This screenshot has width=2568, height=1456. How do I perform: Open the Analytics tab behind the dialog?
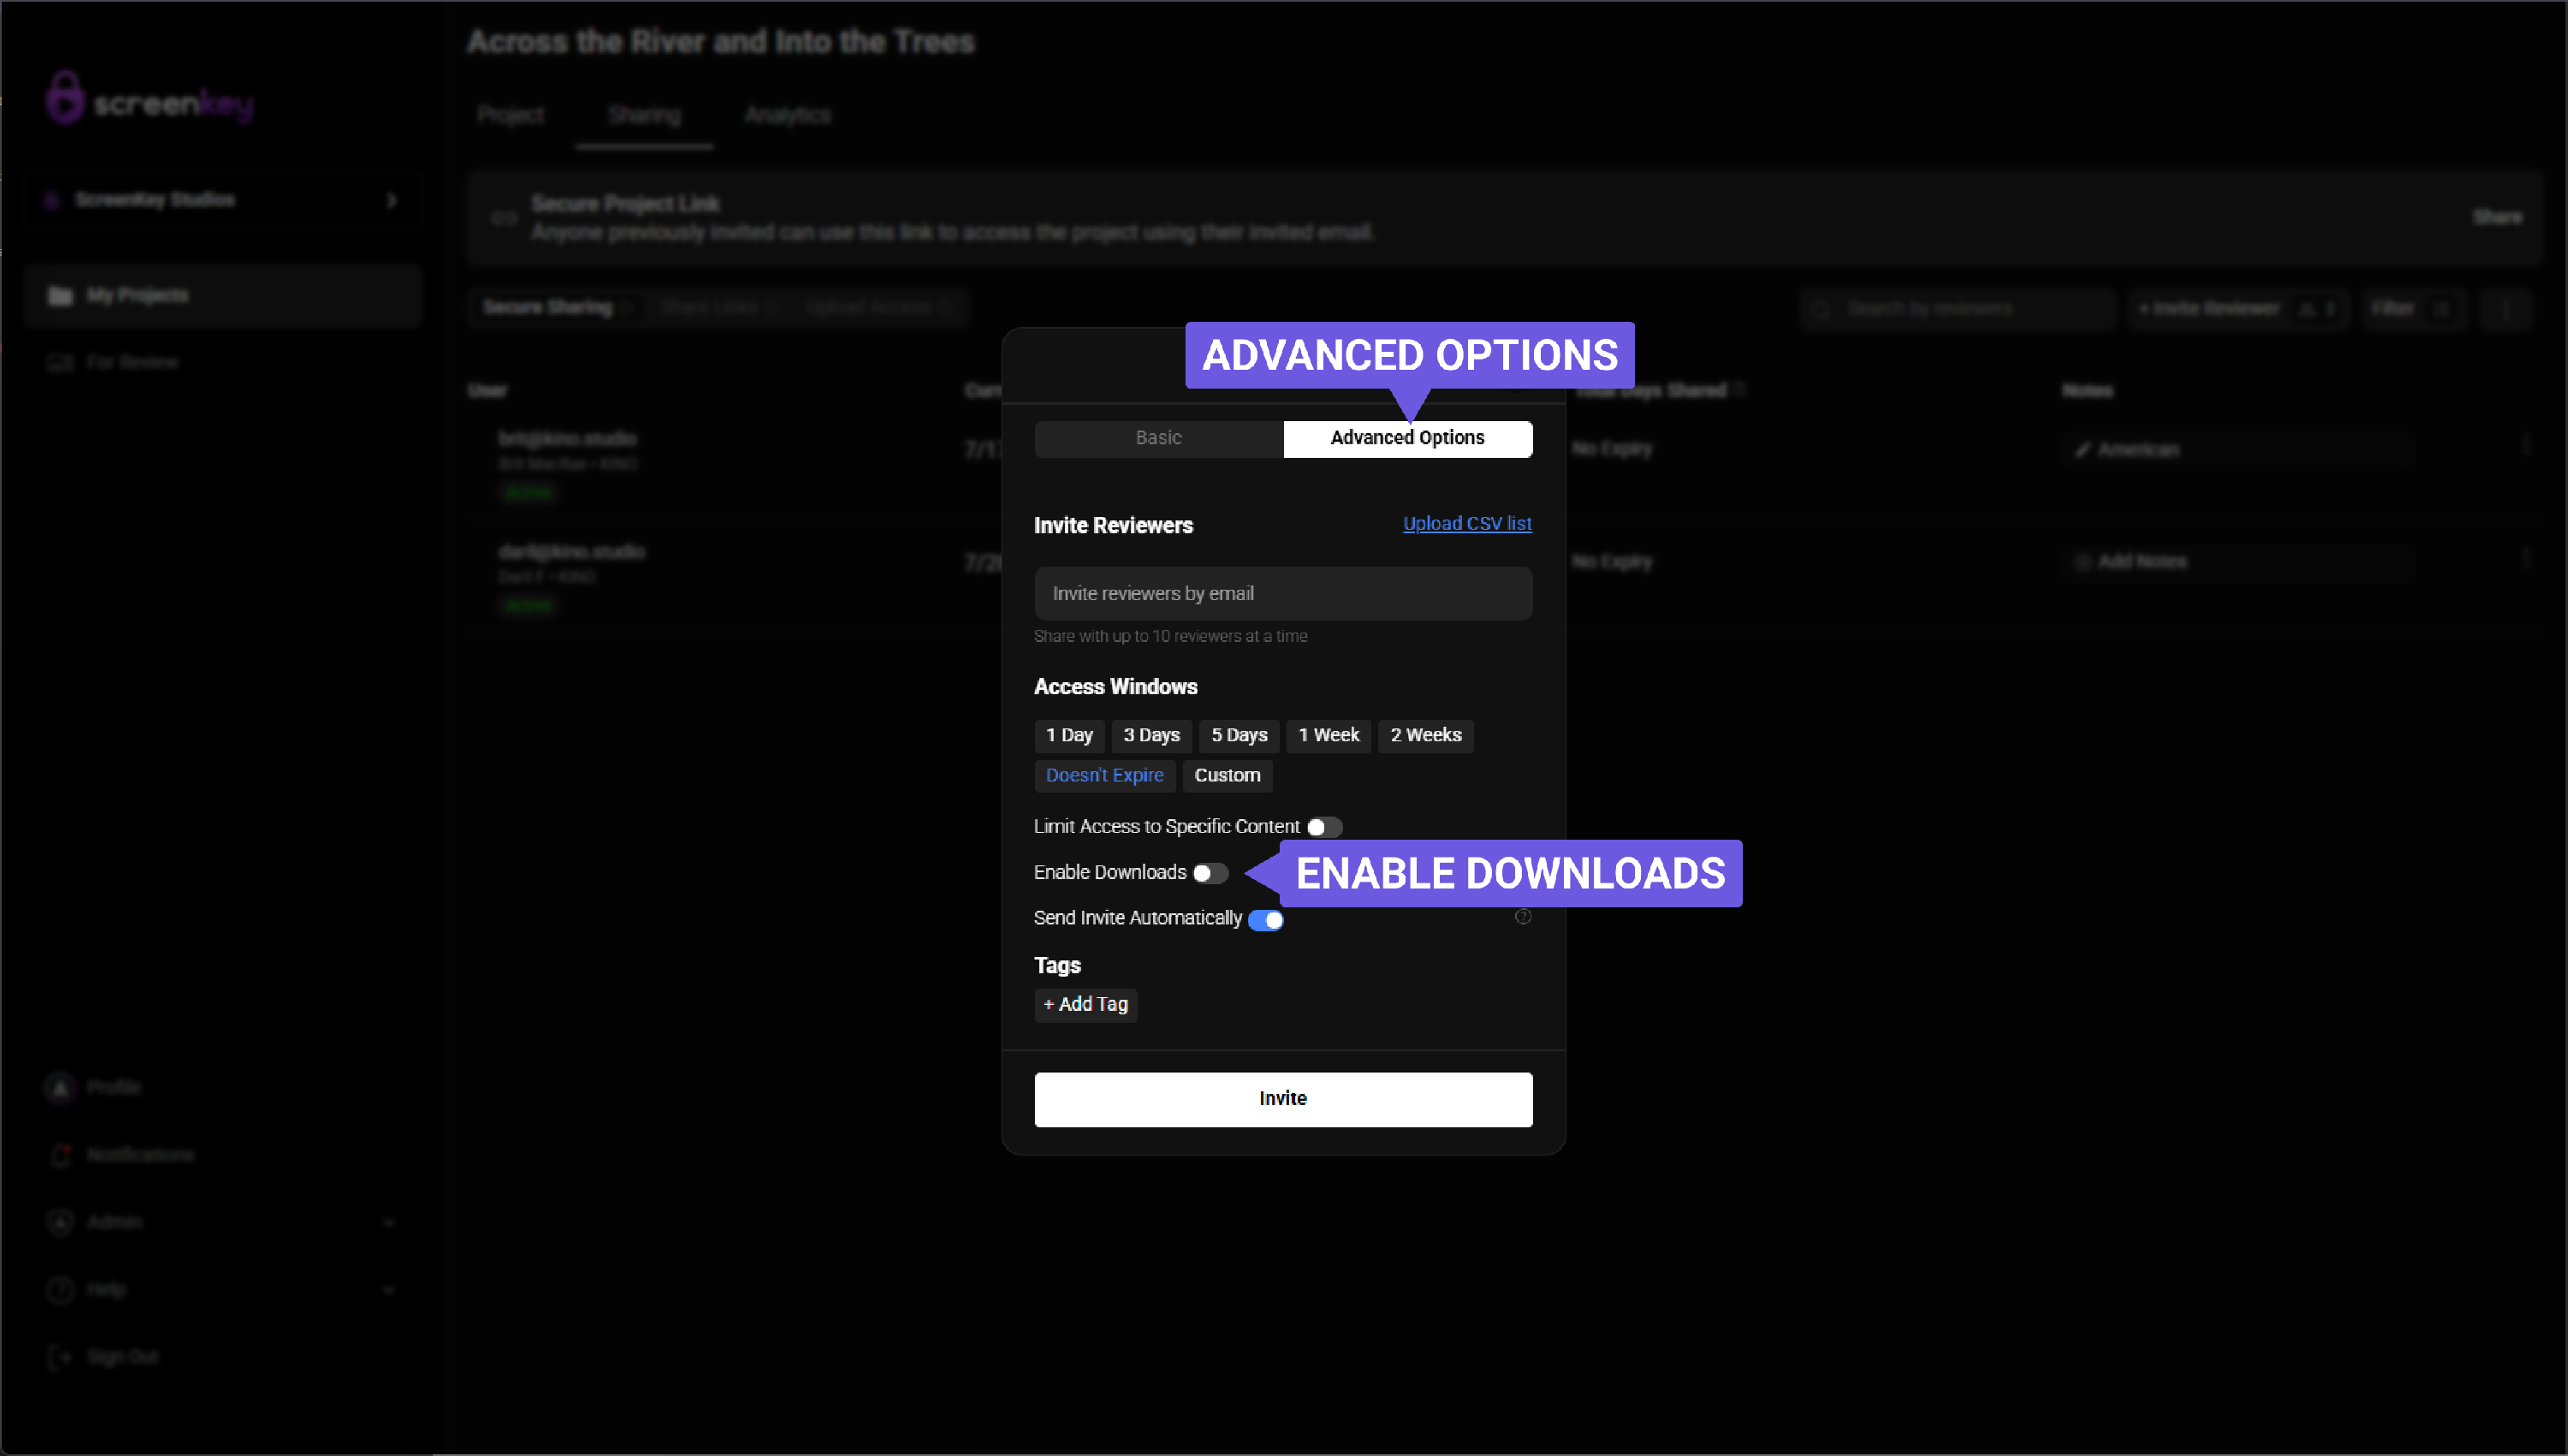pos(787,115)
